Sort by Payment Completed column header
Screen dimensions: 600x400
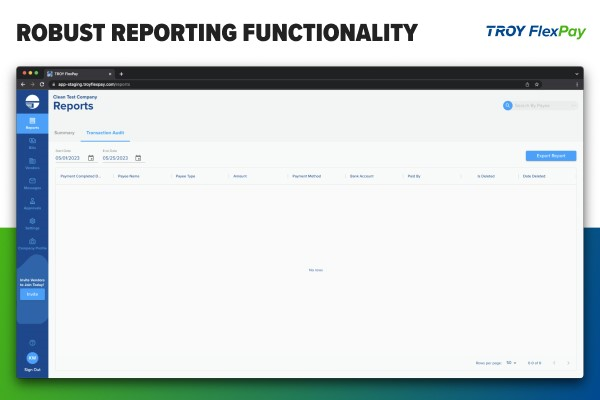pos(80,176)
